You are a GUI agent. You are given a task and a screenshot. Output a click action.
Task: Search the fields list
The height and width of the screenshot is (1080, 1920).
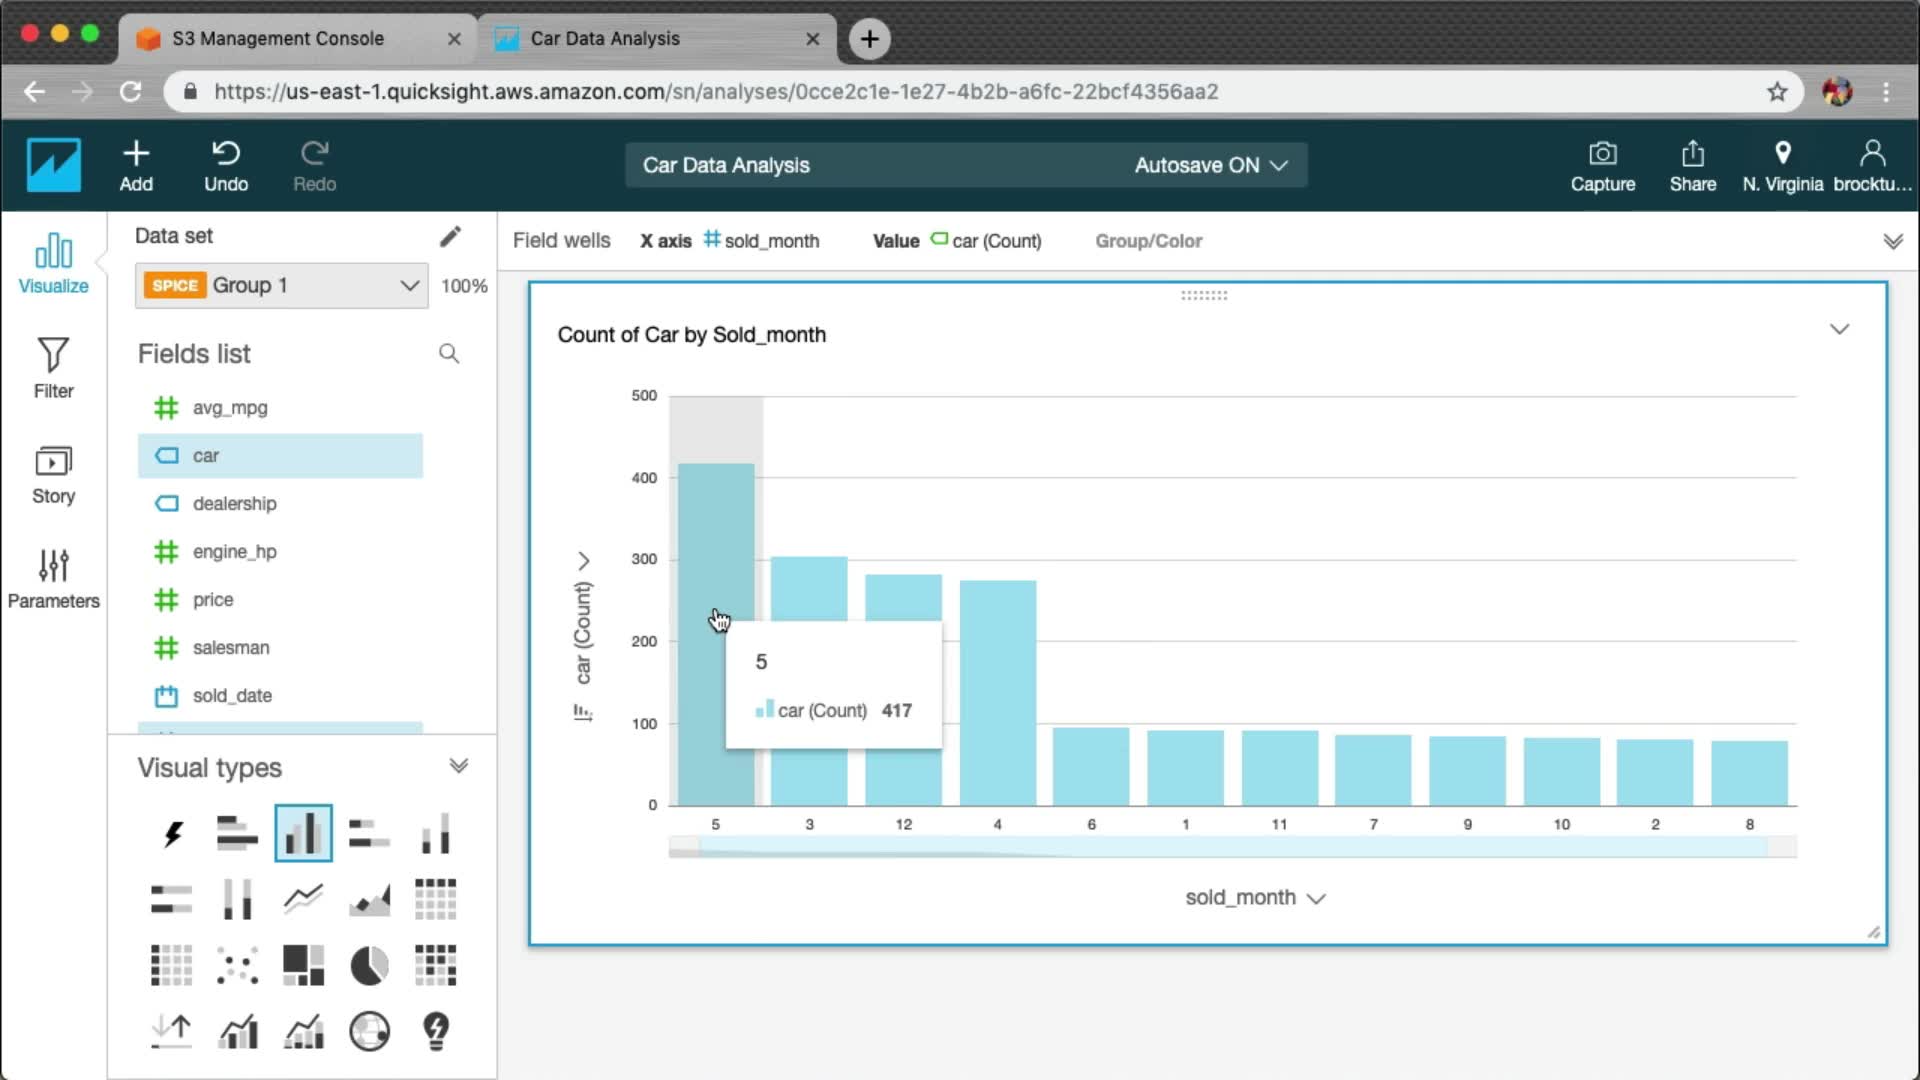(449, 354)
